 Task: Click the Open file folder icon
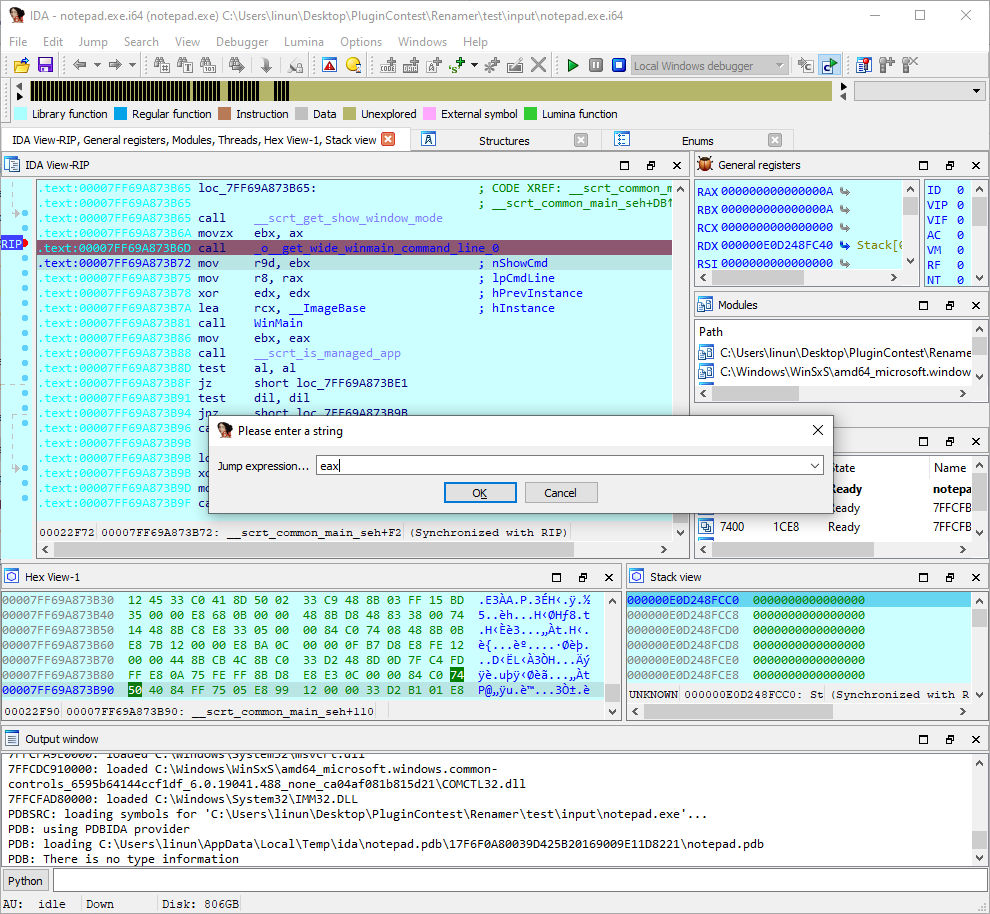point(21,65)
